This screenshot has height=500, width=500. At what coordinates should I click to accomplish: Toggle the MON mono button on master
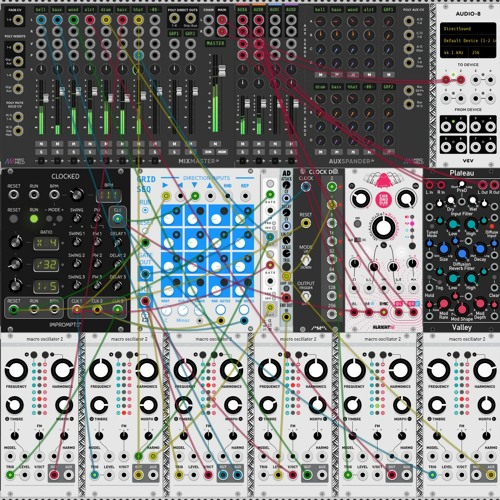pyautogui.click(x=222, y=152)
